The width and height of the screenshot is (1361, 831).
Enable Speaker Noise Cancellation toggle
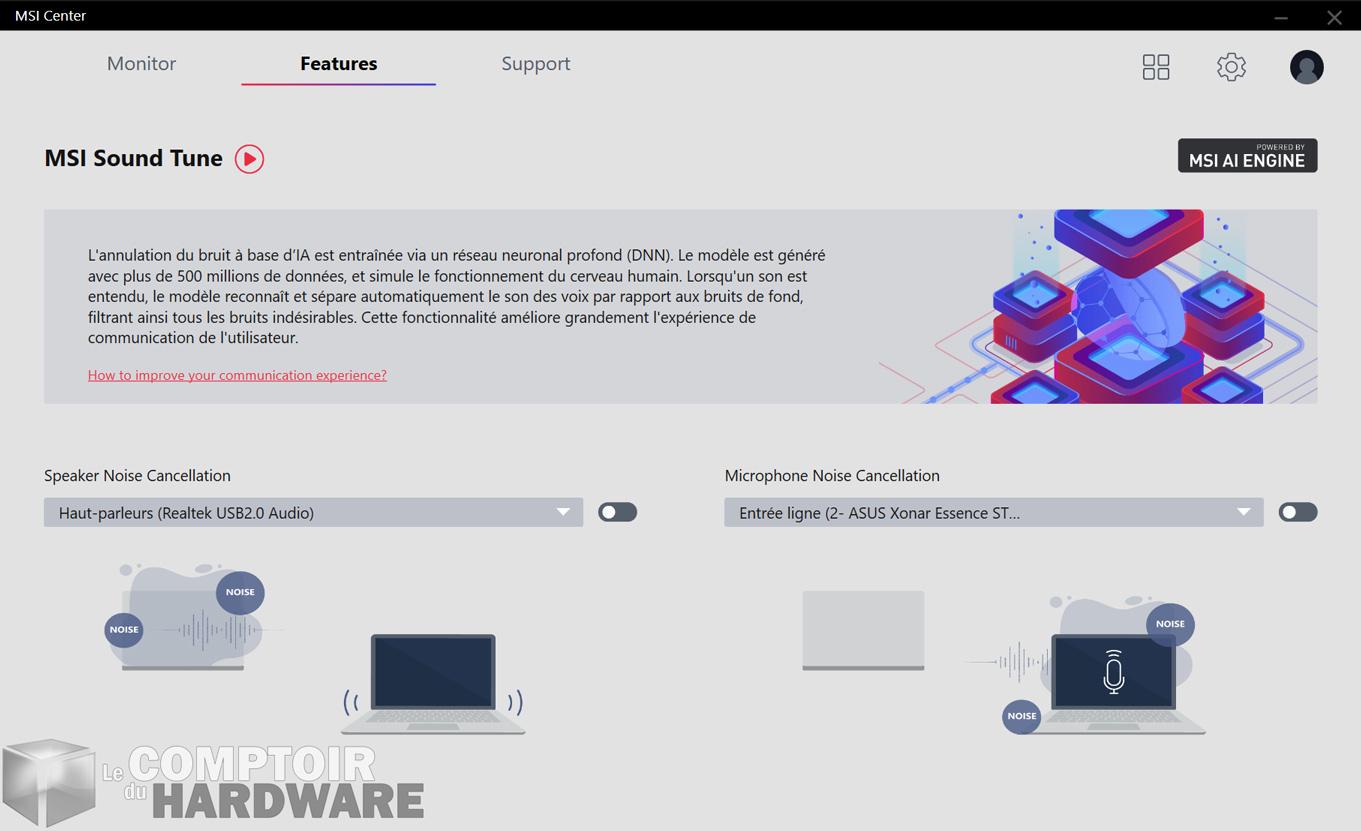(x=617, y=512)
